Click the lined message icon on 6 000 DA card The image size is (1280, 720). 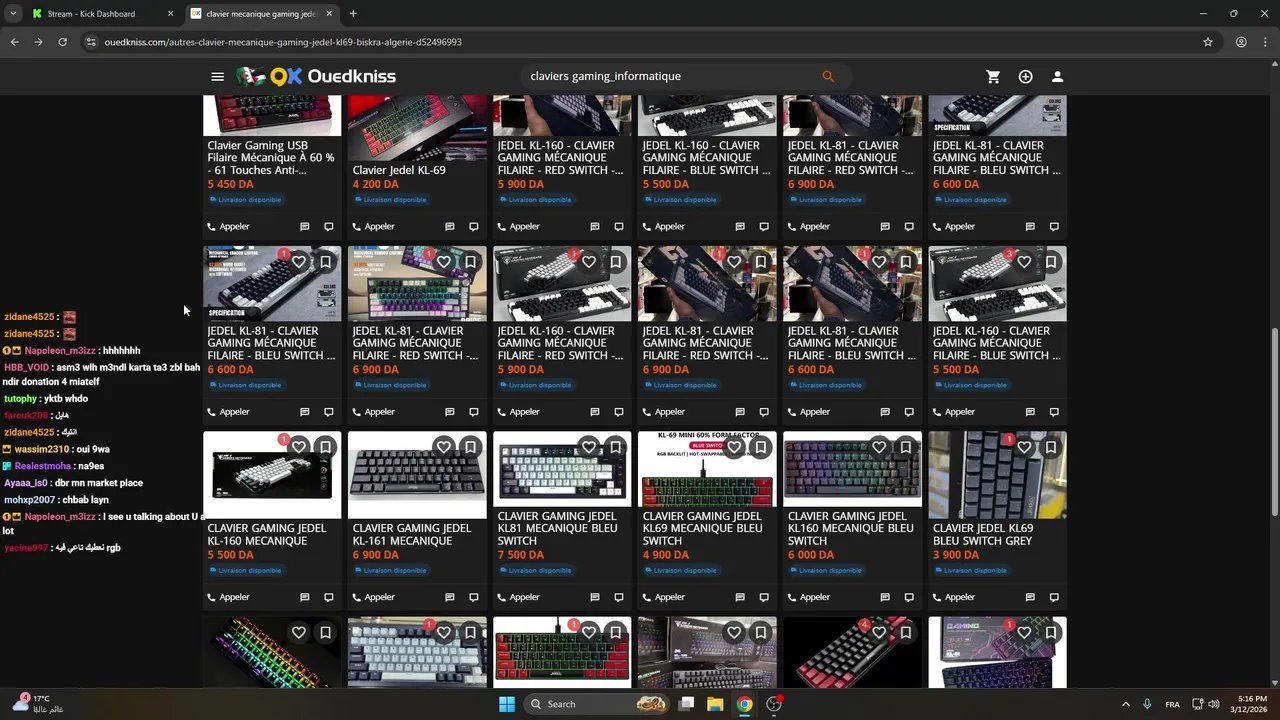(x=885, y=597)
